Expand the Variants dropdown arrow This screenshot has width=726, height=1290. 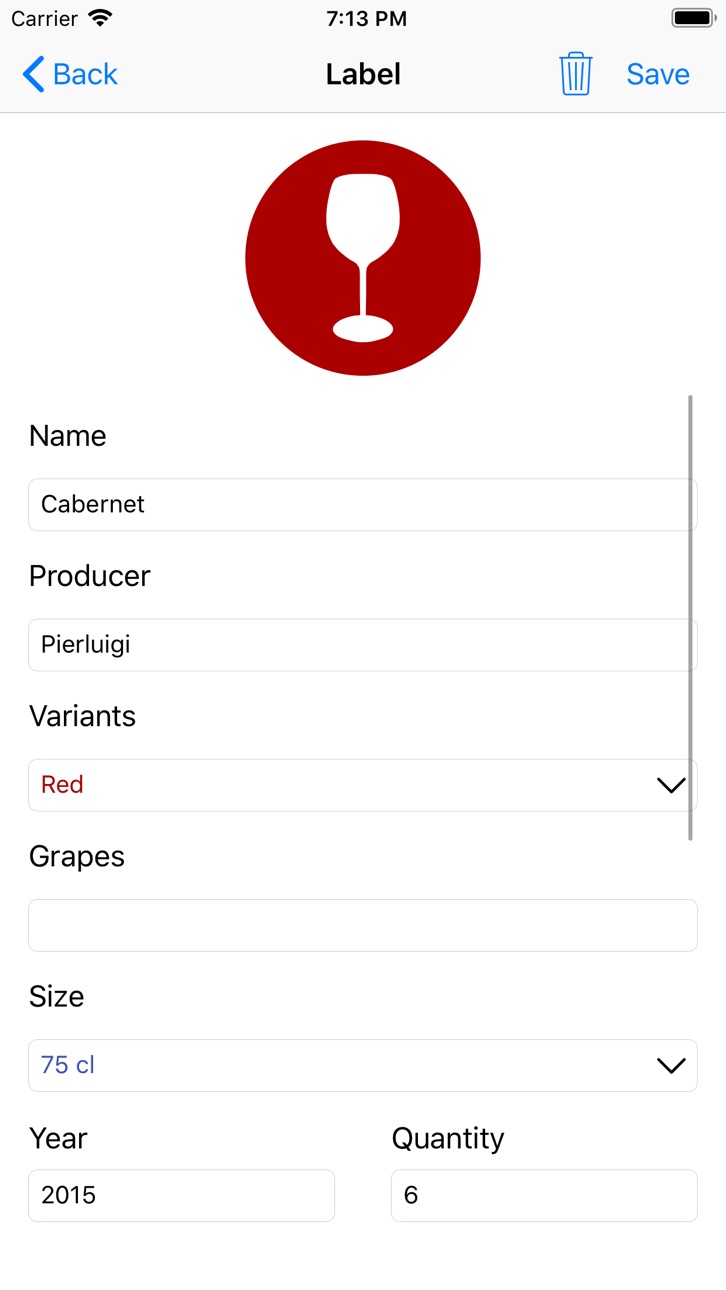[x=671, y=785]
